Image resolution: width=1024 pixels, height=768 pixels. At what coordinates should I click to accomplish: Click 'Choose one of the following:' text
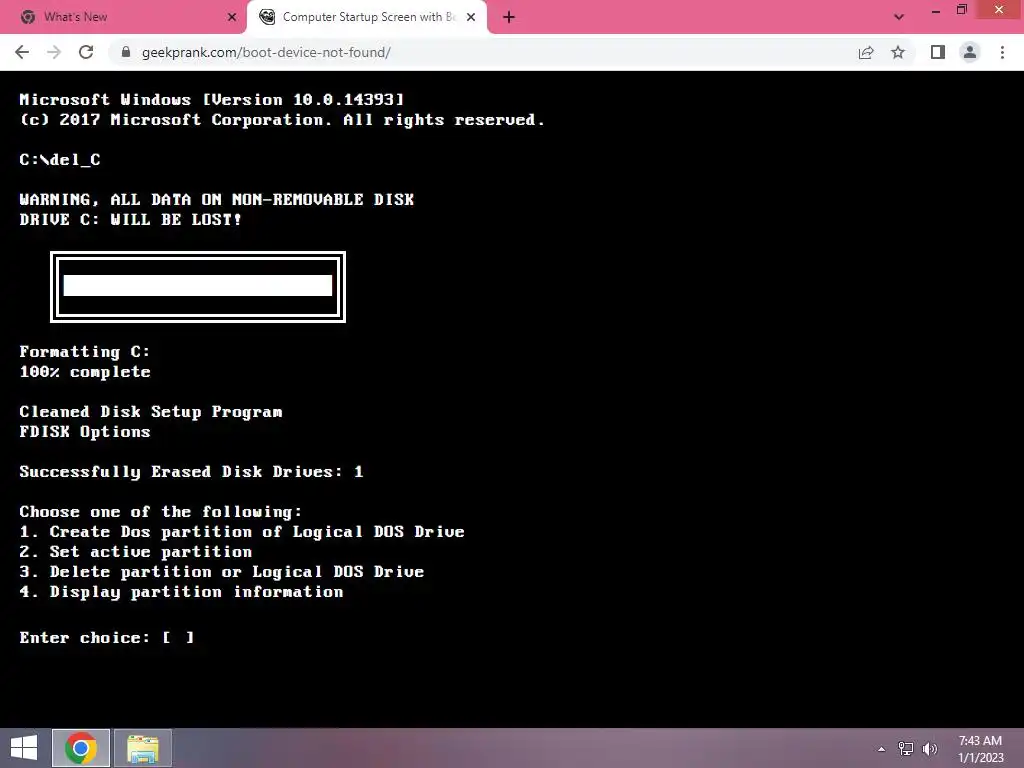160,511
